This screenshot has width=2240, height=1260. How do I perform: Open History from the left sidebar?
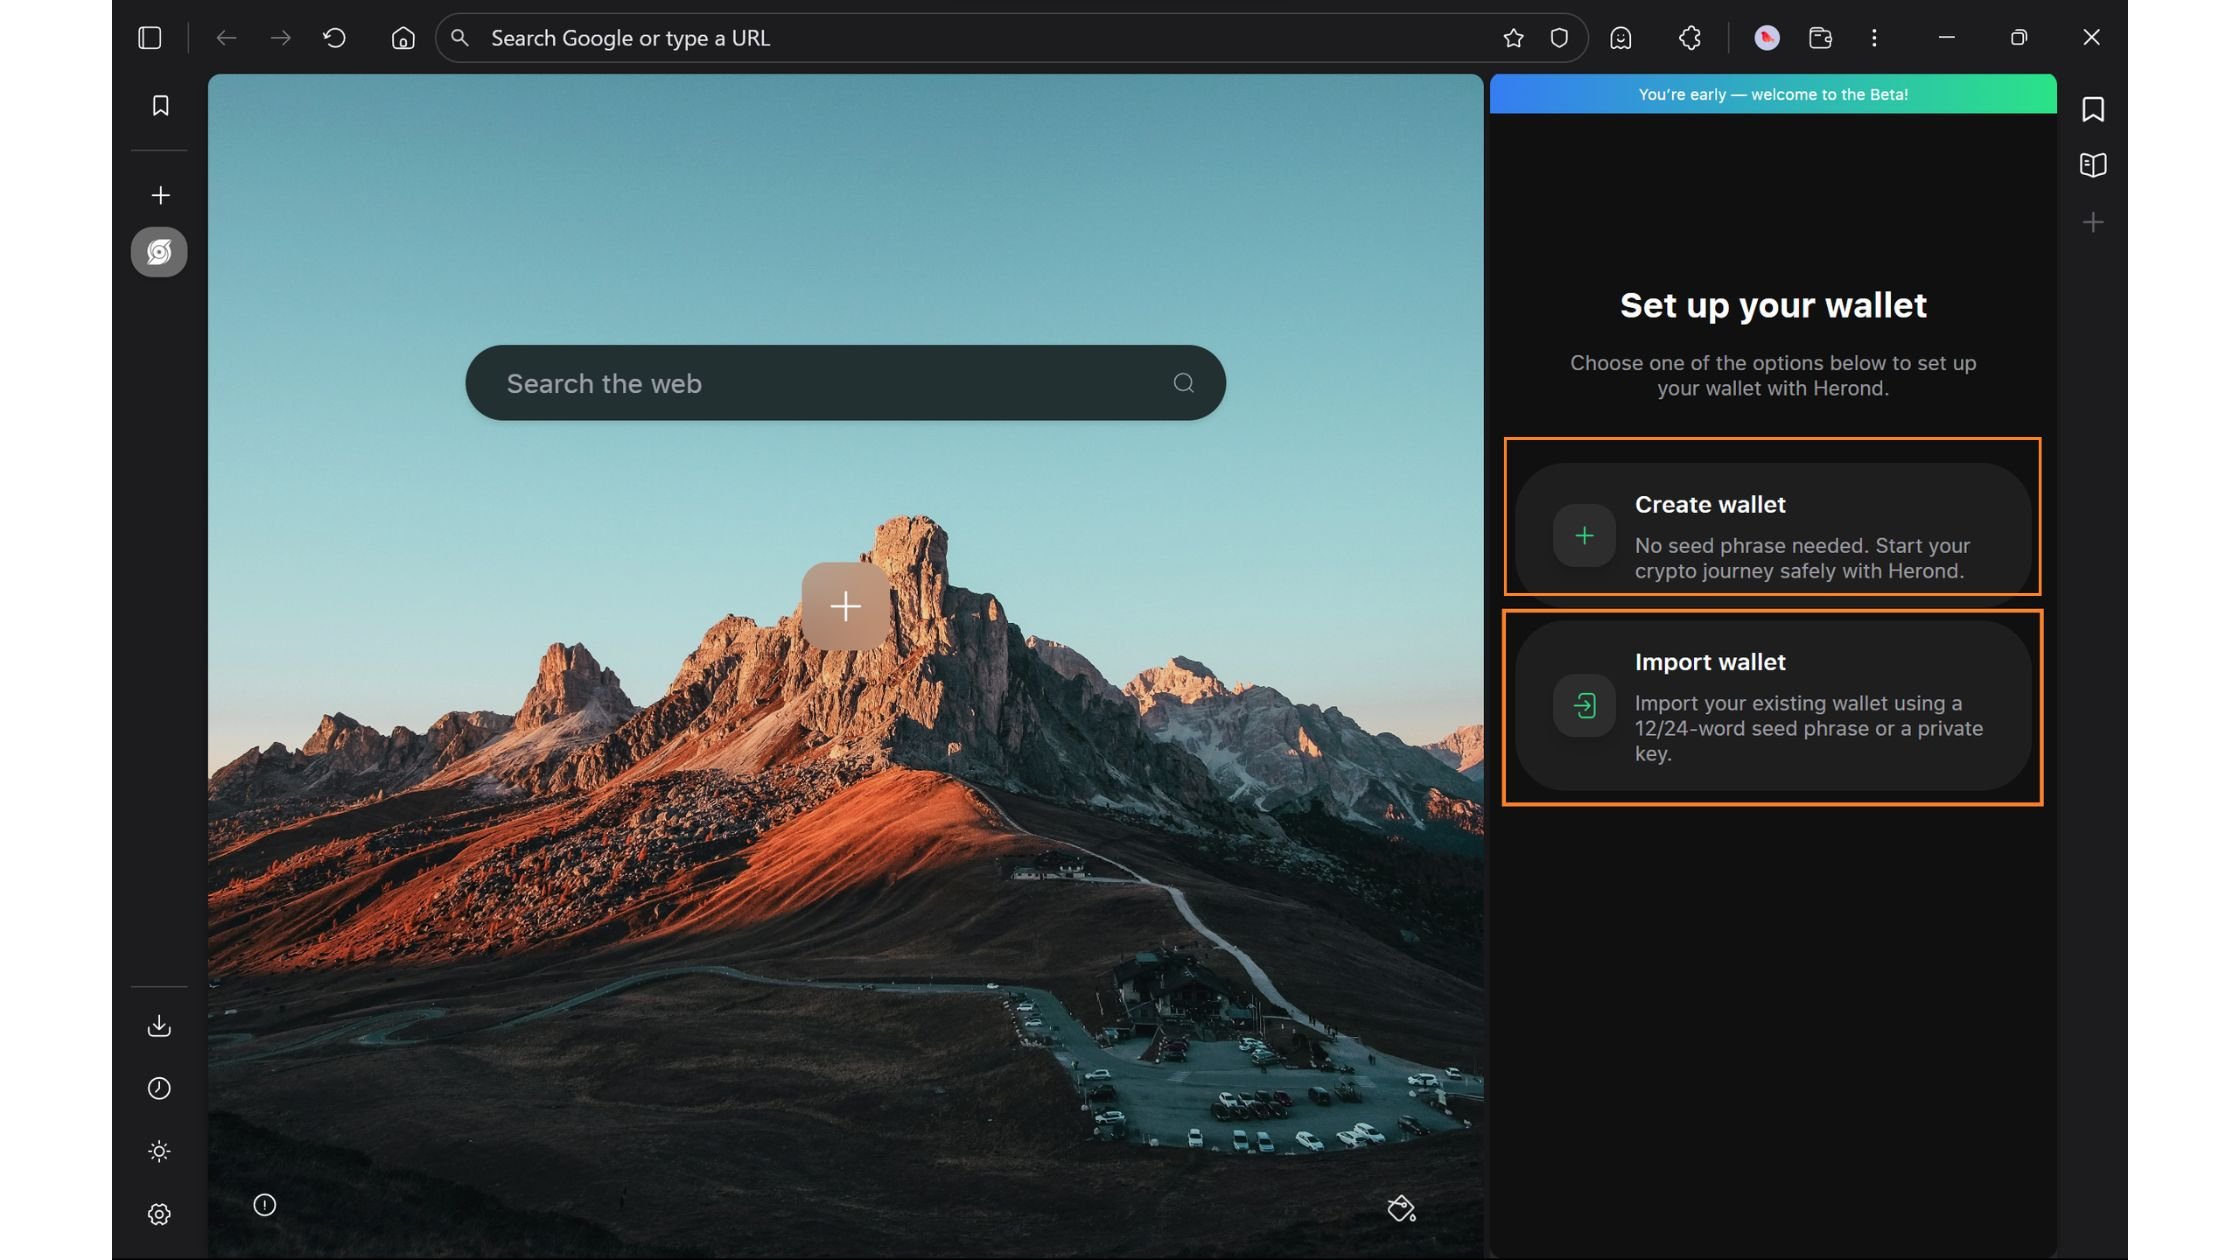click(x=159, y=1088)
